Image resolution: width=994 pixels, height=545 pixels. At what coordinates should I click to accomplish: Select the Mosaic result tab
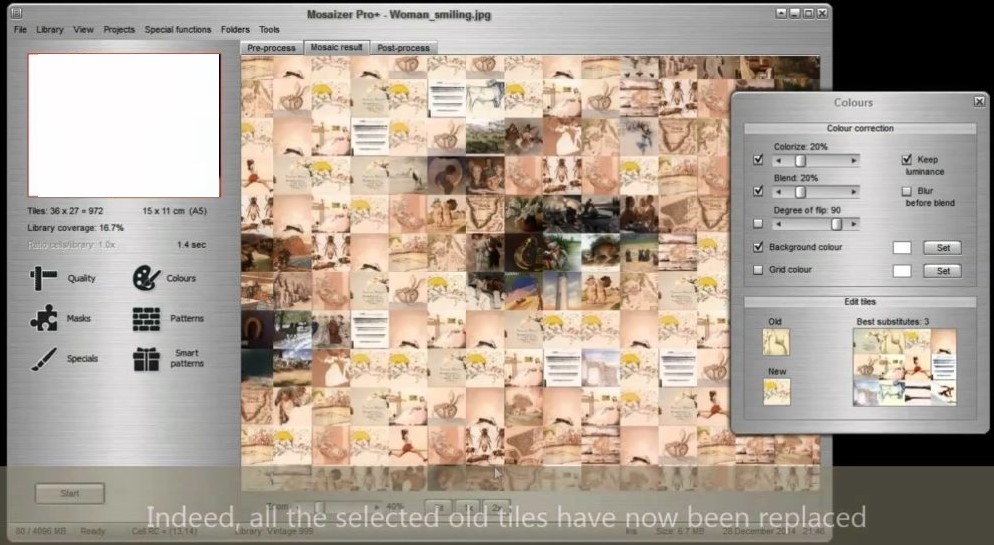click(337, 47)
